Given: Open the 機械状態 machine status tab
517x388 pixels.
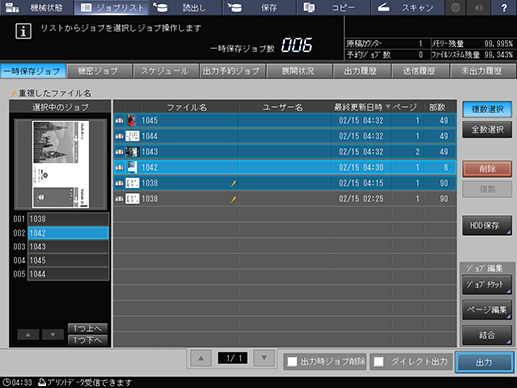Looking at the screenshot, I should click(36, 7).
